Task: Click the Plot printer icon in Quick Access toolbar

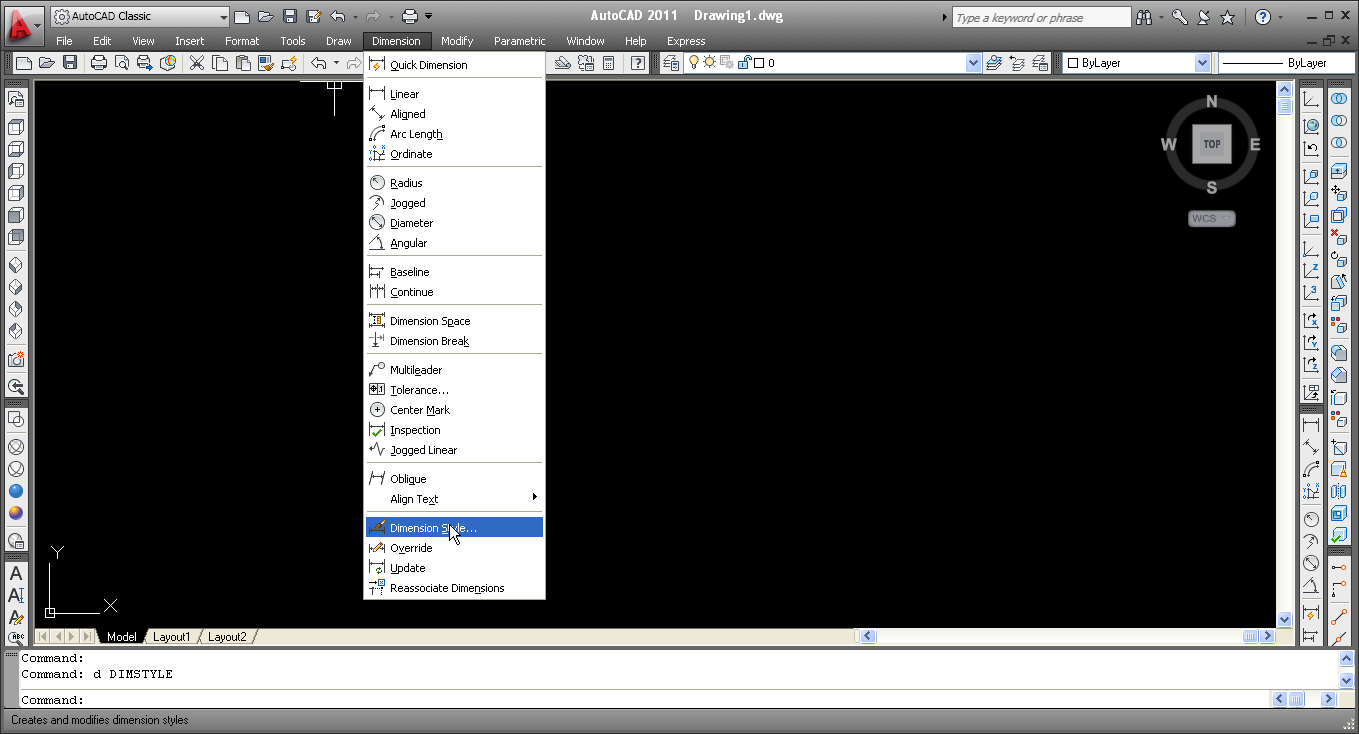Action: pyautogui.click(x=409, y=16)
